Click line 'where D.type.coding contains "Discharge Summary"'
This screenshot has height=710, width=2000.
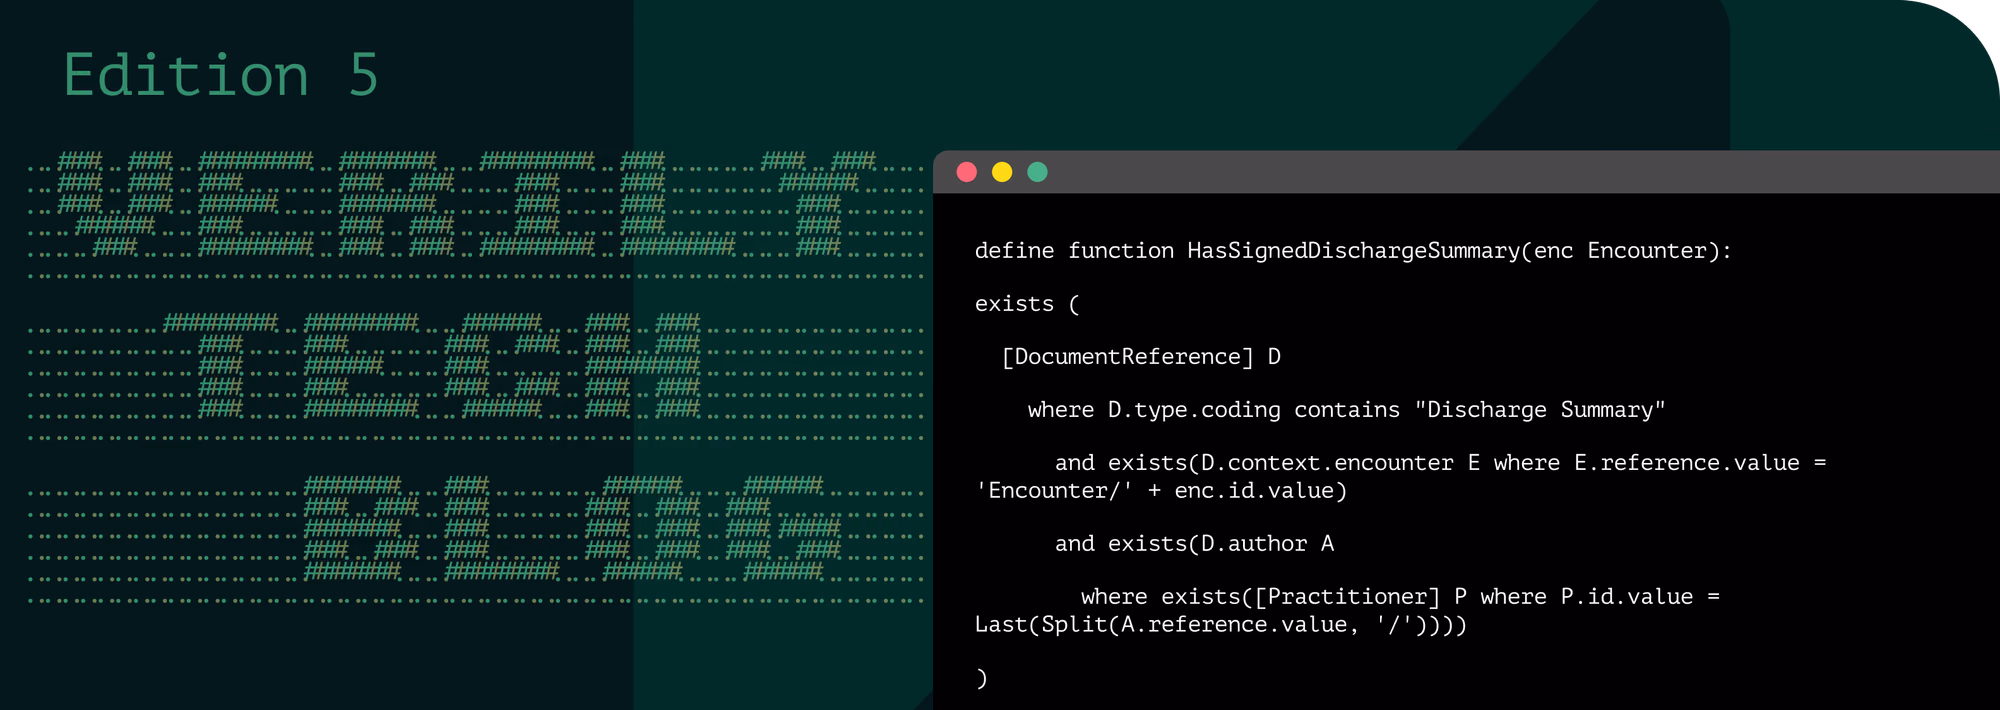click(x=1346, y=410)
